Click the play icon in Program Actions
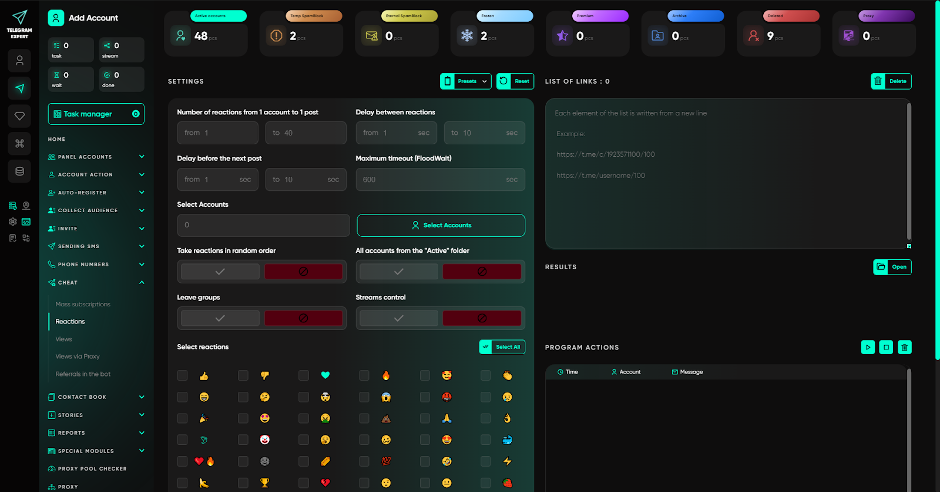The height and width of the screenshot is (493, 941). point(867,347)
